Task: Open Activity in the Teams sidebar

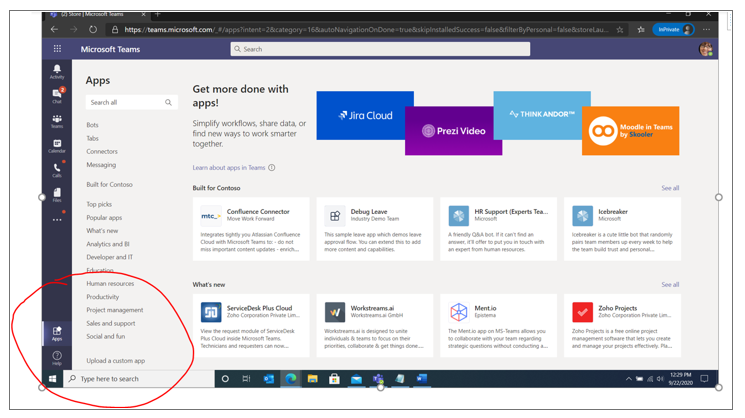Action: click(x=57, y=71)
